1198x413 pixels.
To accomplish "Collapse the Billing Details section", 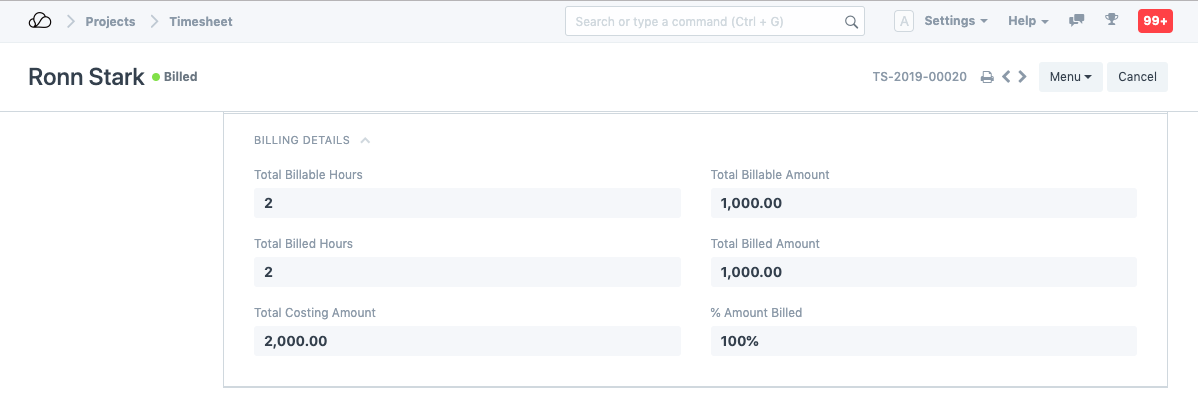I will [x=365, y=141].
